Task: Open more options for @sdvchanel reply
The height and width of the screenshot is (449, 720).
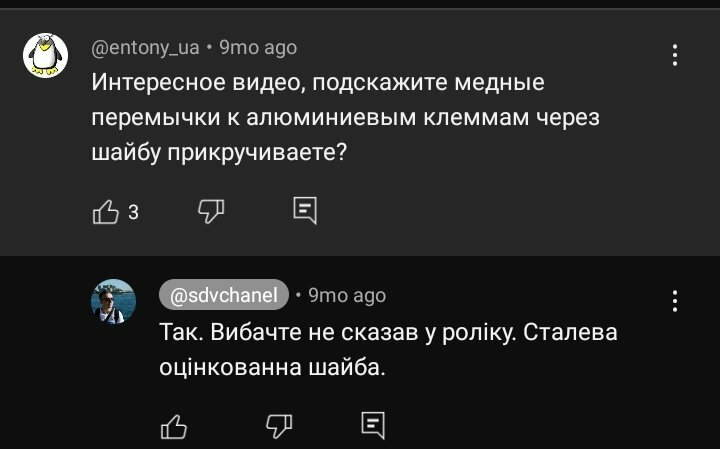Action: pyautogui.click(x=676, y=301)
